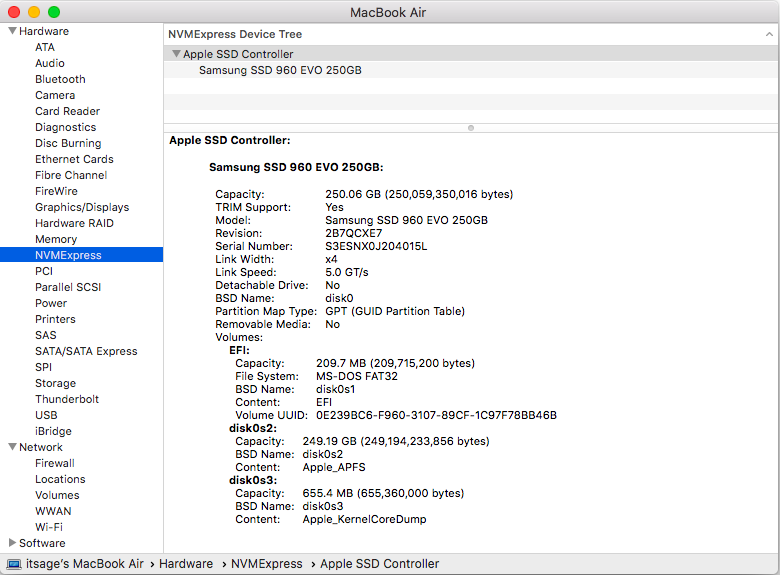Select Thunderbolt in the sidebar
Screen dimensions: 780x575
(67, 399)
